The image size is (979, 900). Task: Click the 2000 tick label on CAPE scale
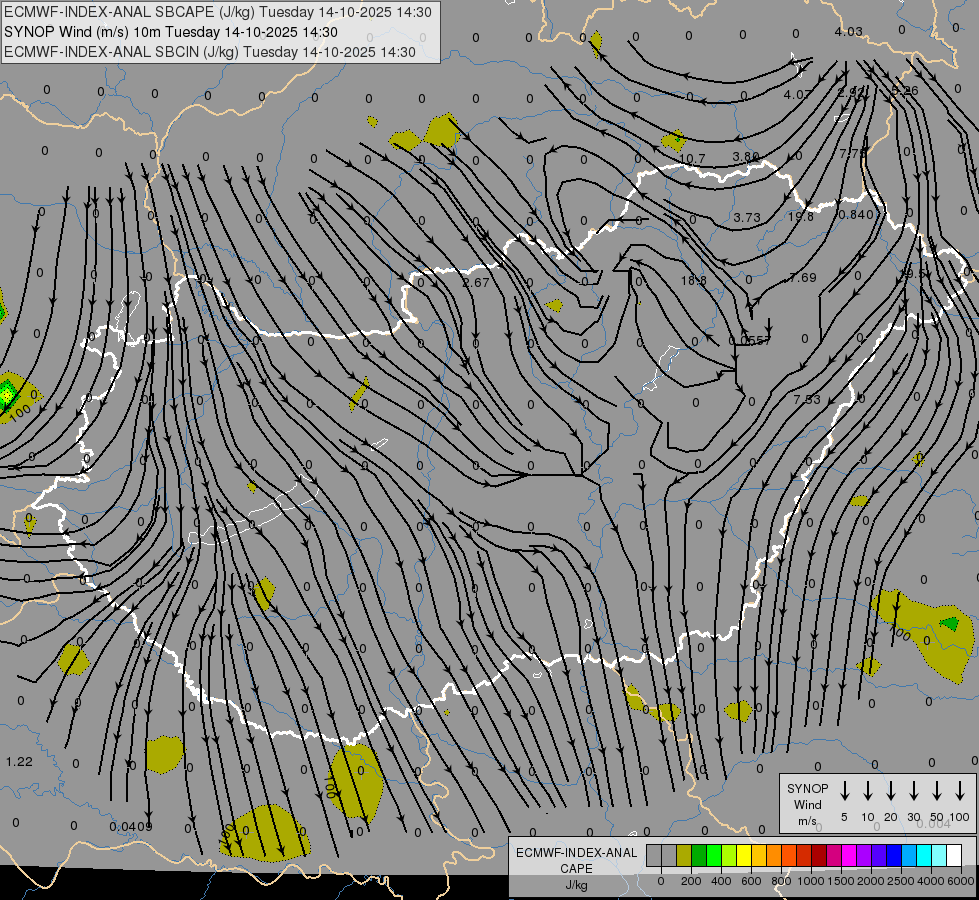click(870, 881)
